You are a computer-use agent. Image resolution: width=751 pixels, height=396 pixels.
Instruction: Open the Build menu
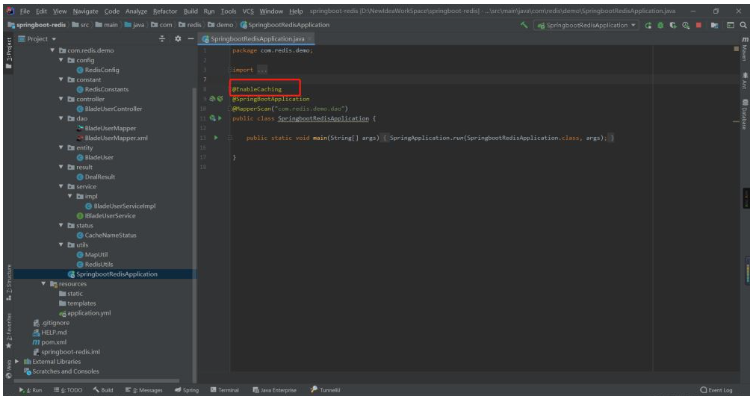point(191,11)
